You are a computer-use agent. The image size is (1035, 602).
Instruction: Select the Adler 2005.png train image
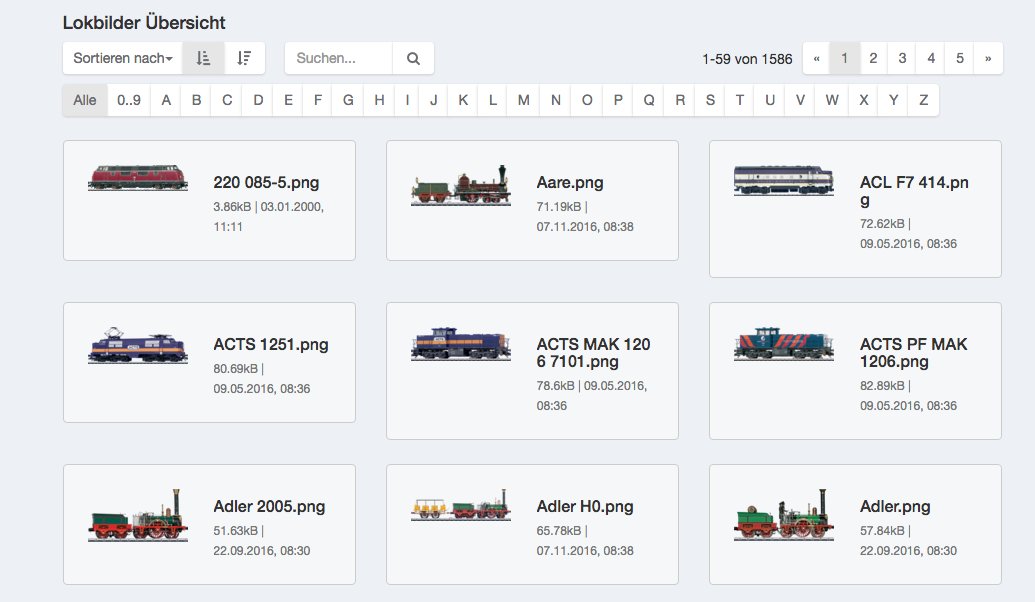[x=137, y=517]
